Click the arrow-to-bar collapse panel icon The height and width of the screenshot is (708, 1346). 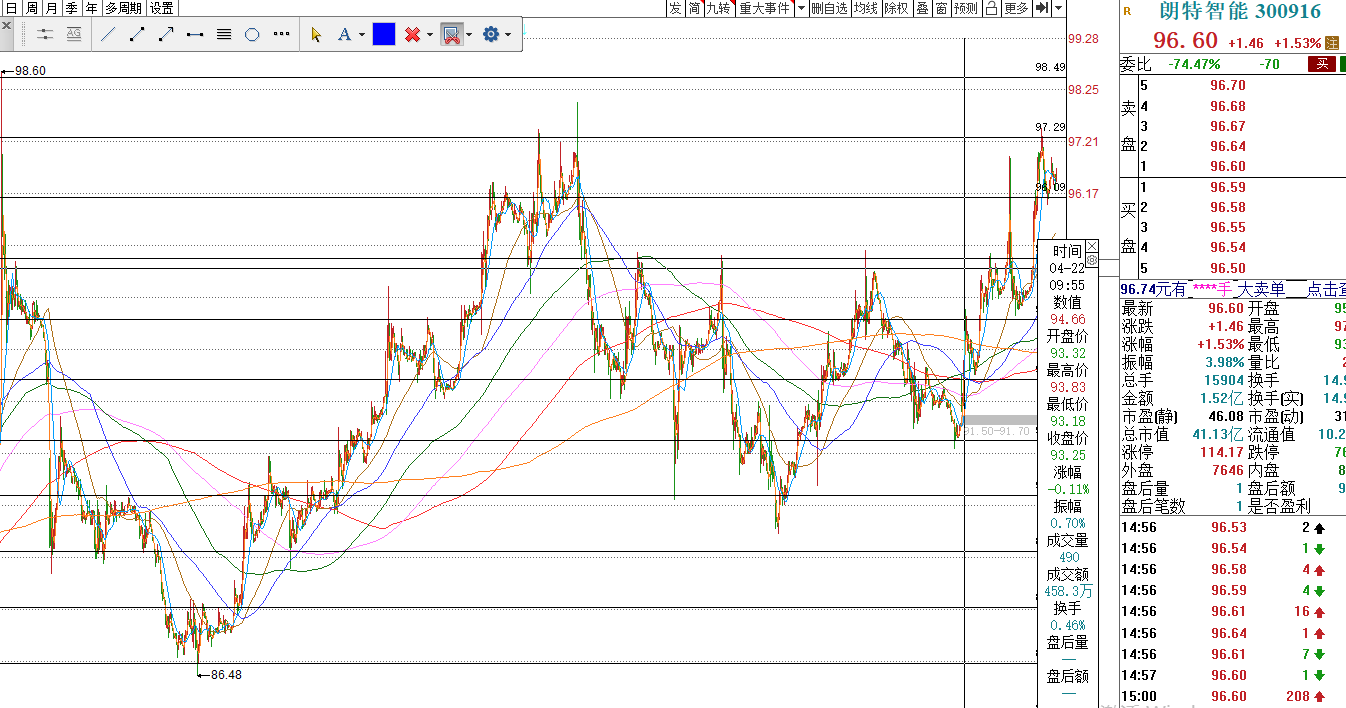click(x=1041, y=8)
